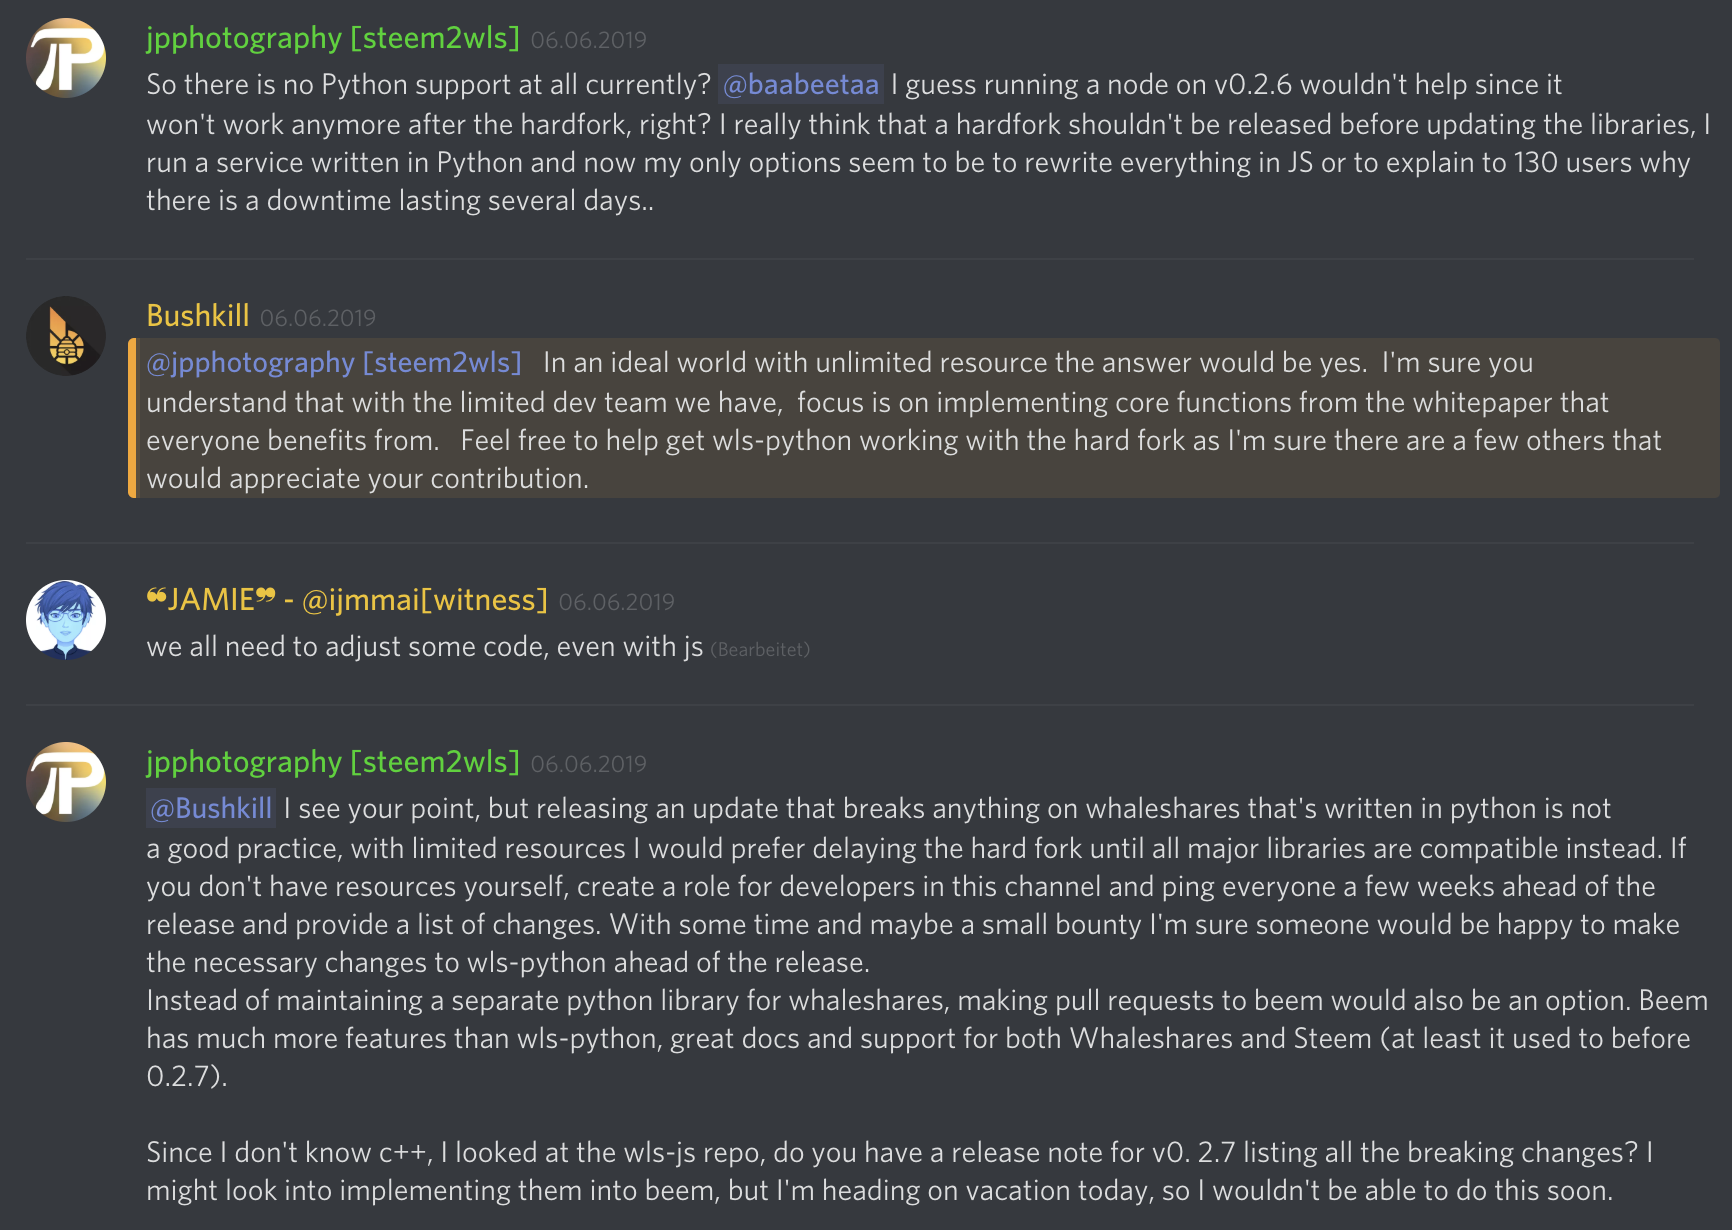Screen dimensions: 1732x1230
Task: Click the @jpphotography [steem2wls] mention in Bushkill's message
Action: point(334,363)
